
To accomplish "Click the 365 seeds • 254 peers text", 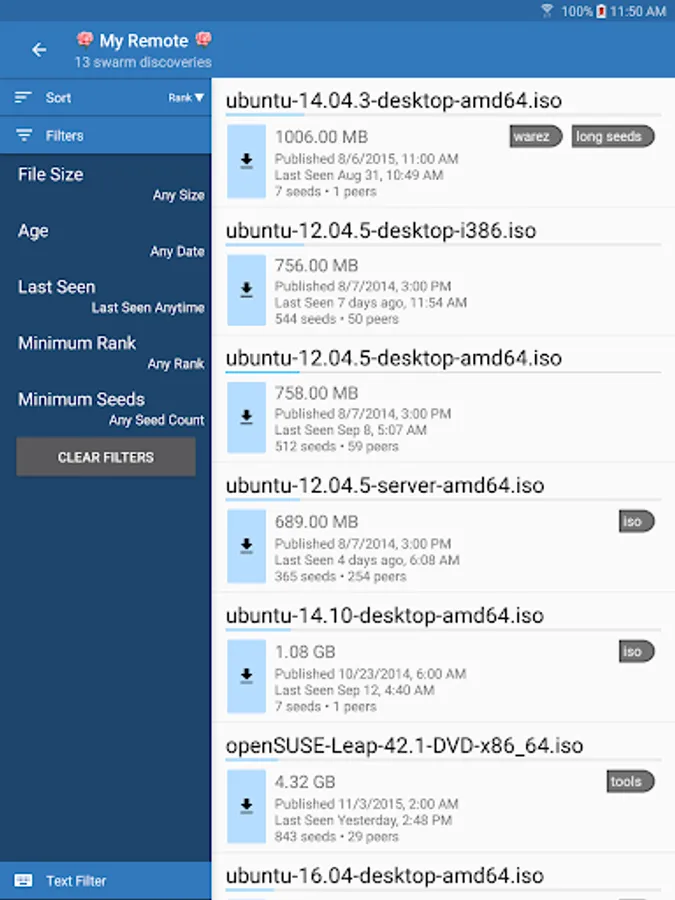I will [x=340, y=576].
